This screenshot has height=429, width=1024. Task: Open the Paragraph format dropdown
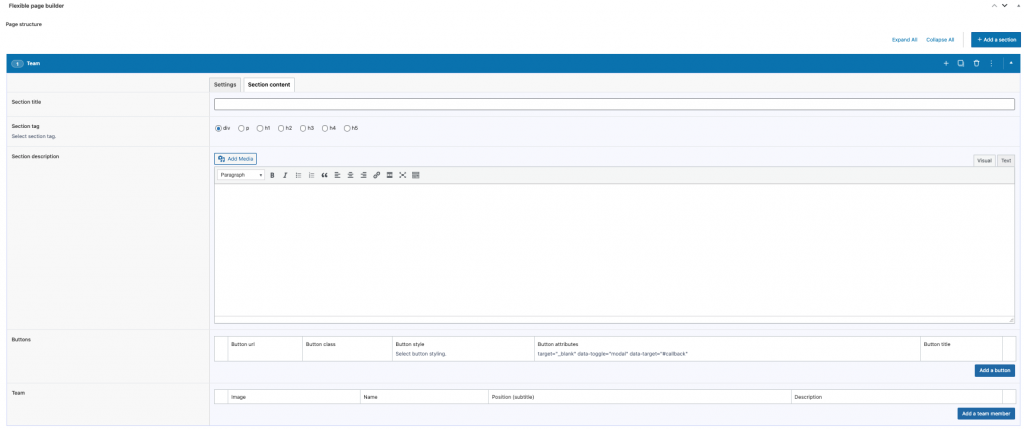(241, 175)
